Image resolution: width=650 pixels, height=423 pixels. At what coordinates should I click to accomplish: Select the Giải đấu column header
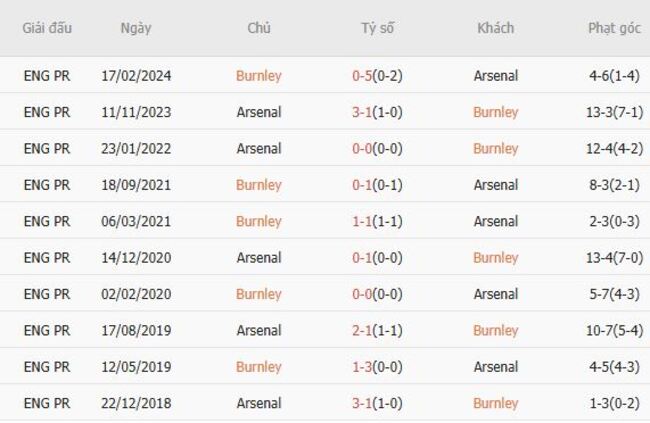[x=47, y=28]
